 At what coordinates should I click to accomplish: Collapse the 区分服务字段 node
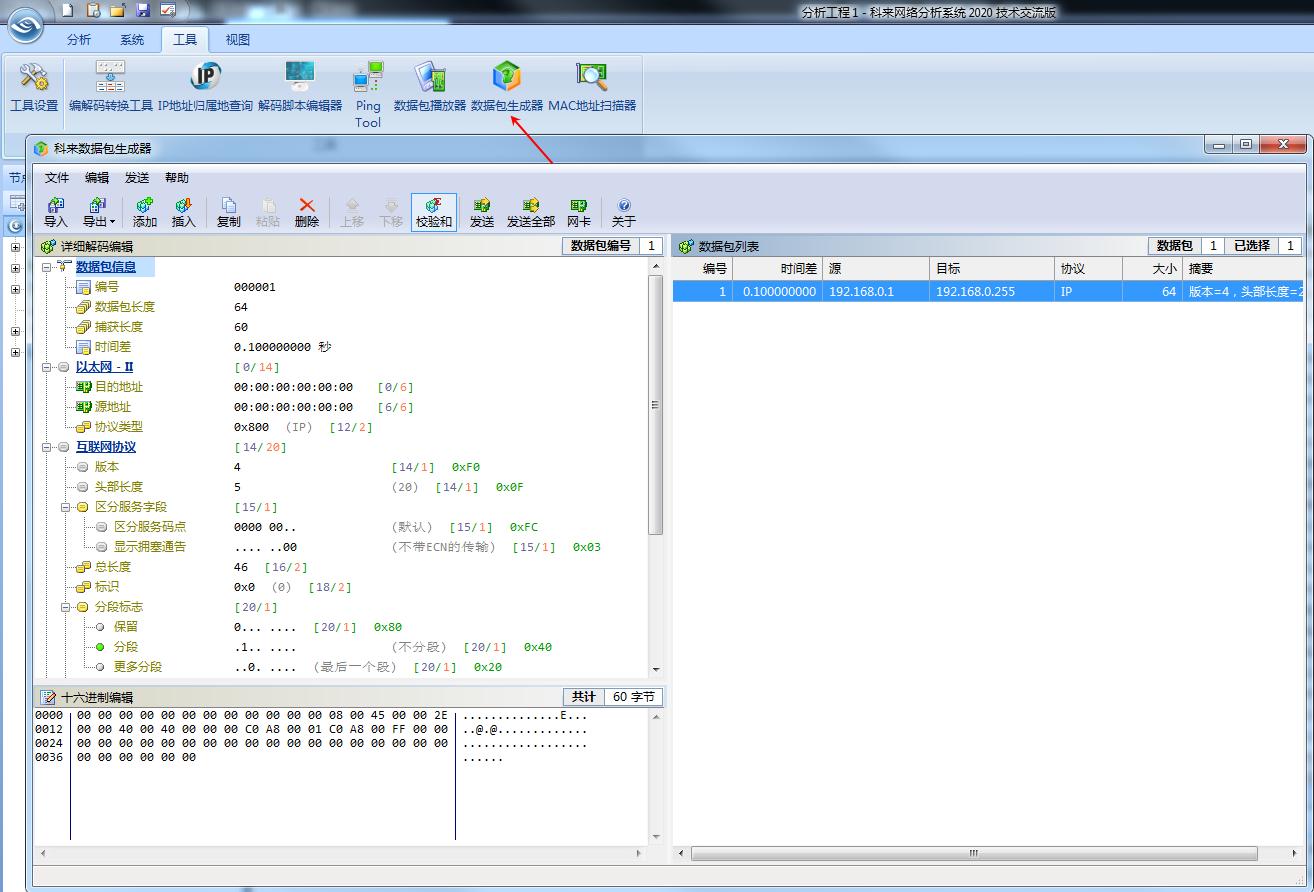(67, 507)
